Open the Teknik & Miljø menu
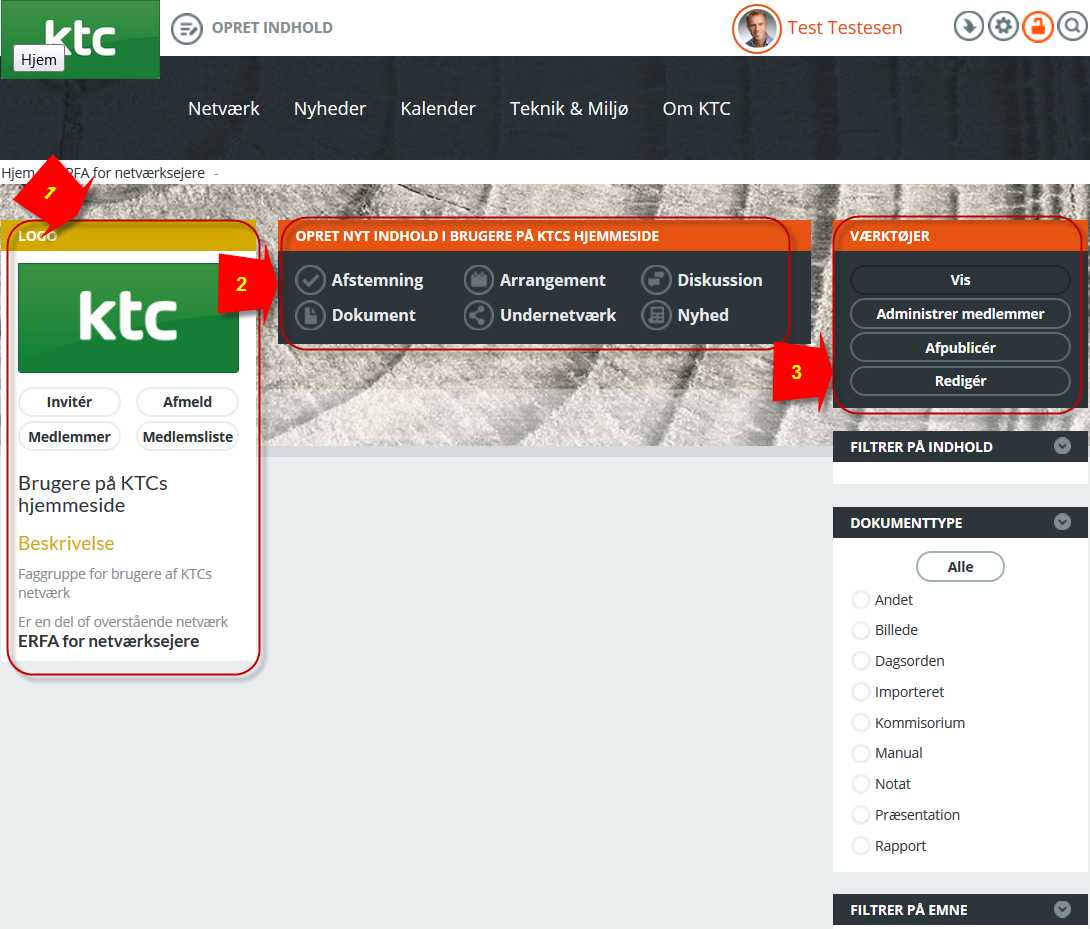Screen dimensions: 1090x929 click(x=569, y=108)
